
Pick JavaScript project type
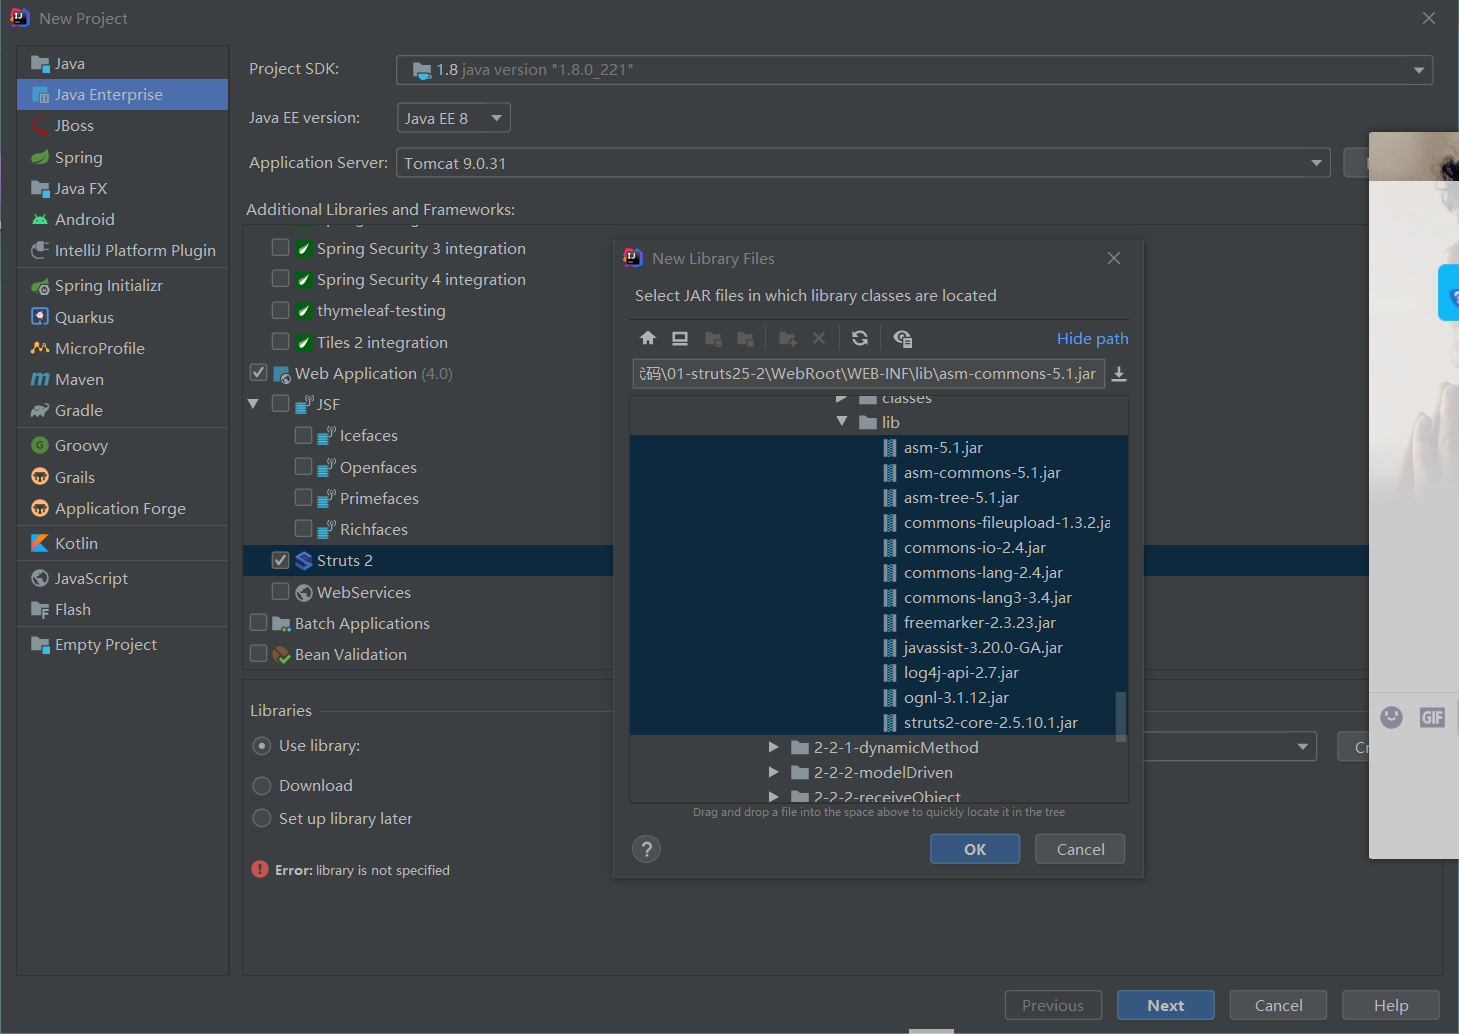(x=122, y=578)
